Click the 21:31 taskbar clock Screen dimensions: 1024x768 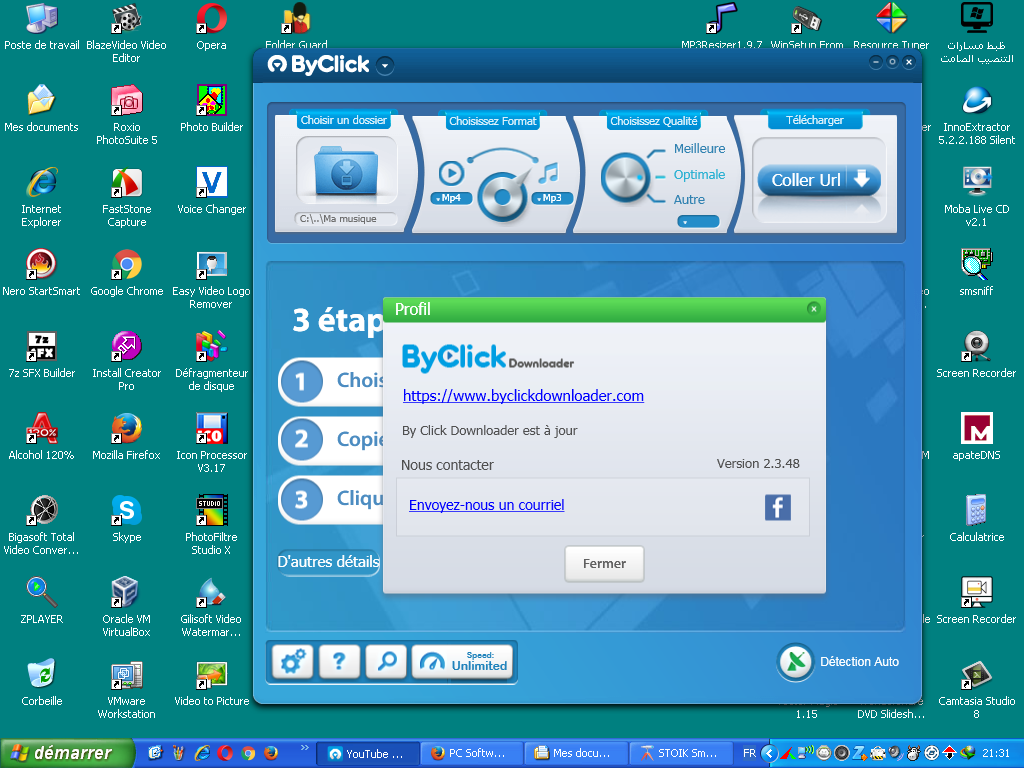(x=995, y=753)
